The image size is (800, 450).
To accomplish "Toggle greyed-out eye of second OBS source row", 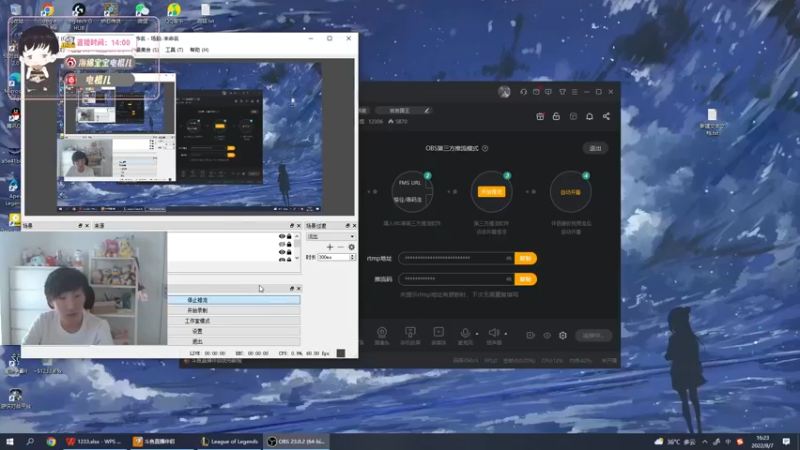I will click(282, 244).
